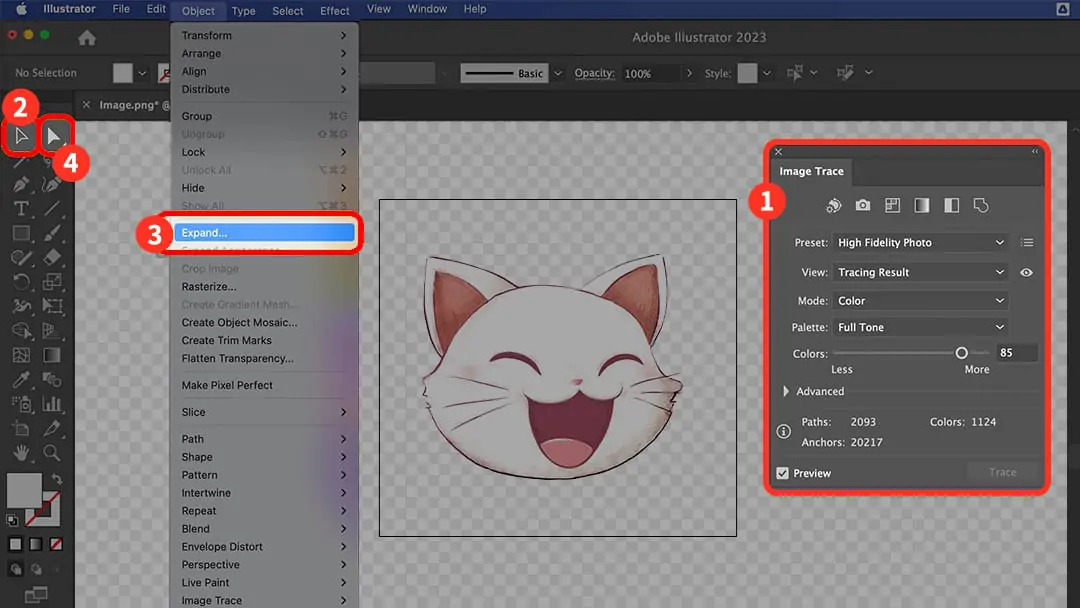Viewport: 1080px width, 608px height.
Task: Click Expand... in Object menu
Action: tap(264, 233)
